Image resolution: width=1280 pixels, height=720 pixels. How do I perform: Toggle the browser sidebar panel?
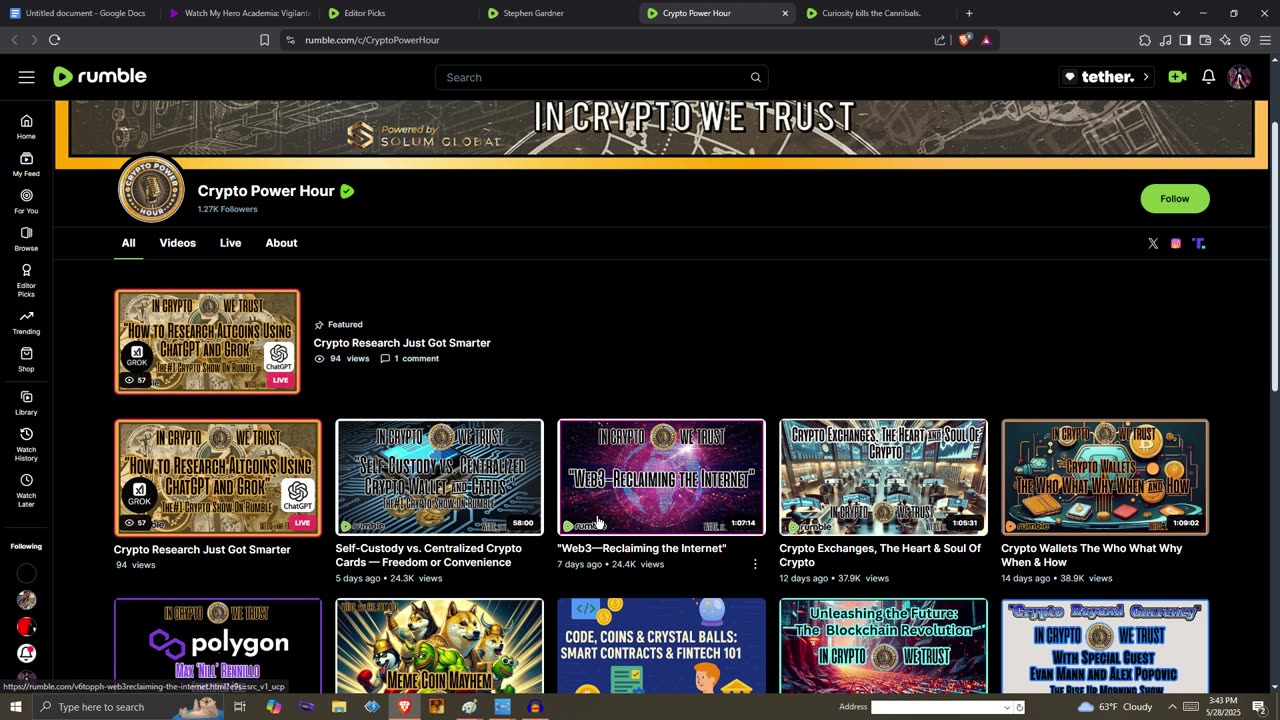[x=1185, y=40]
